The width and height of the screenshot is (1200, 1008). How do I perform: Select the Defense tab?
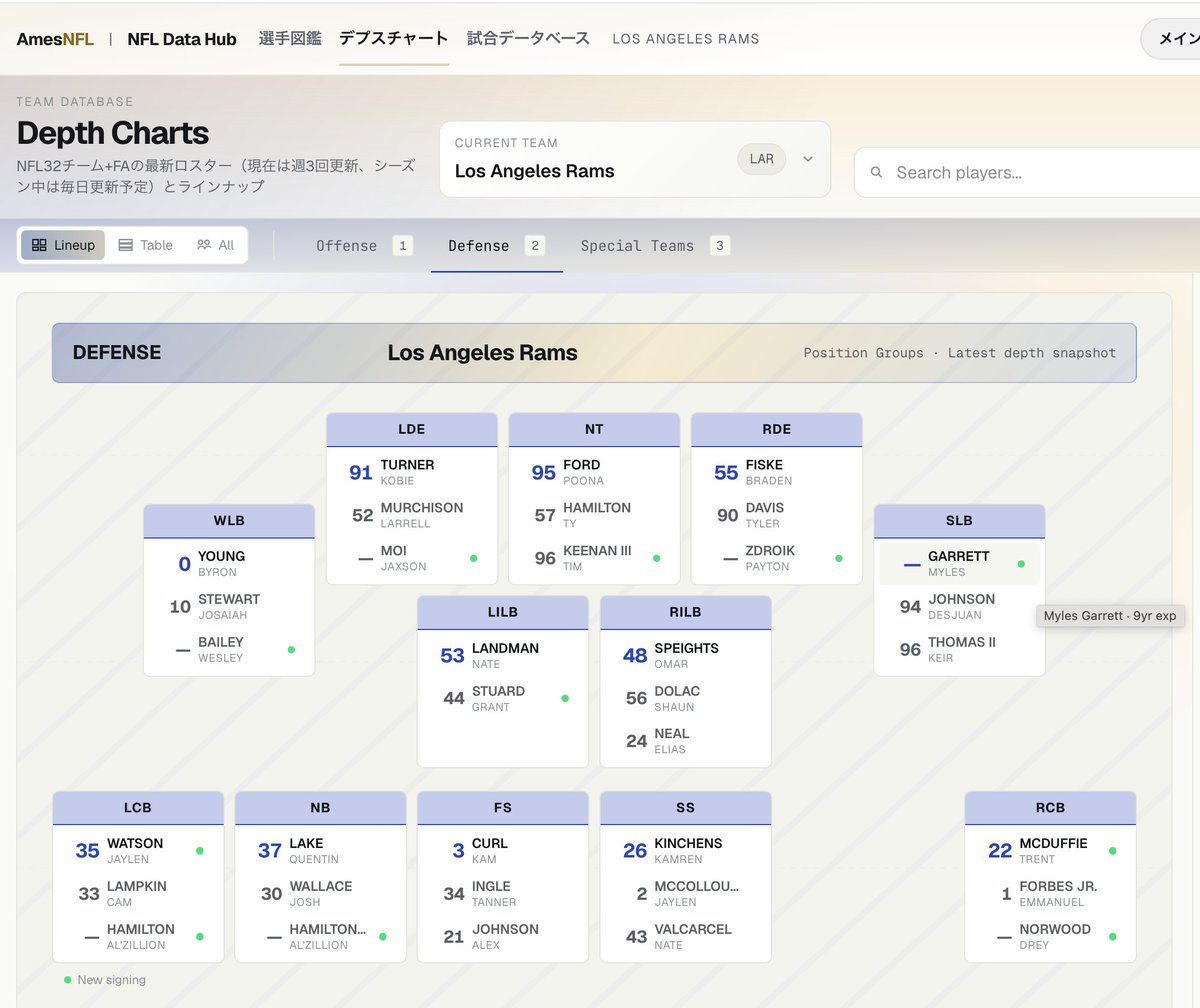click(496, 246)
